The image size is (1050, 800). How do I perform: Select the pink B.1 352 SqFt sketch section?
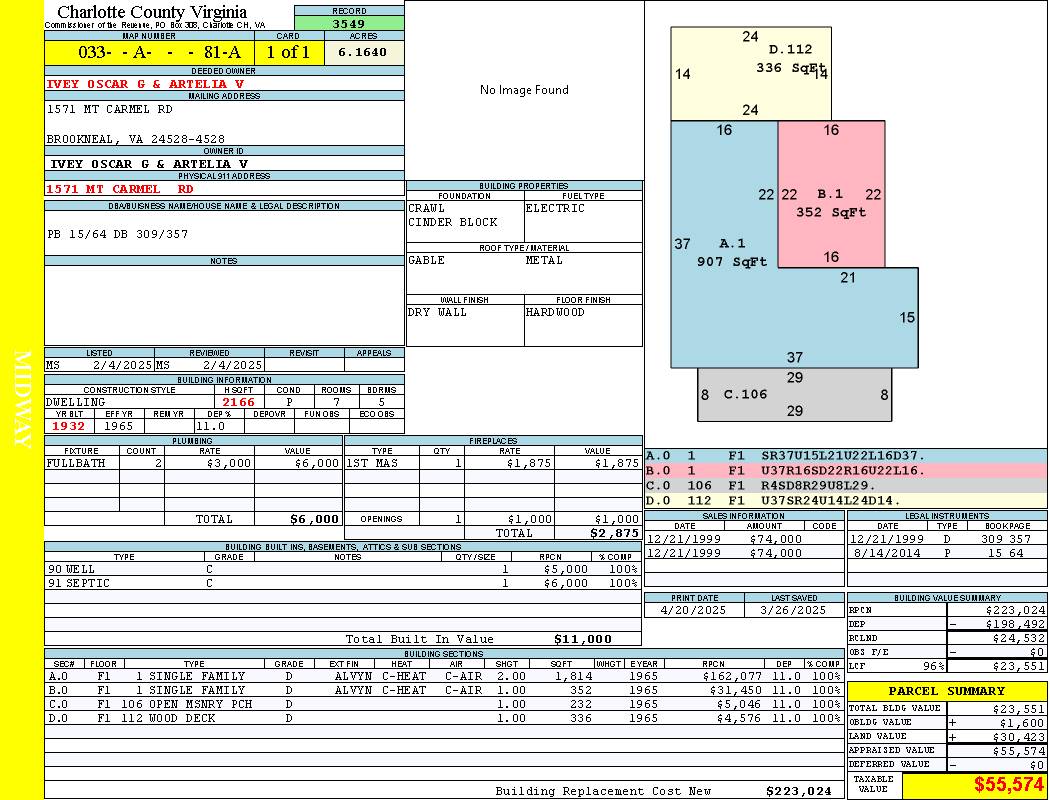[831, 194]
